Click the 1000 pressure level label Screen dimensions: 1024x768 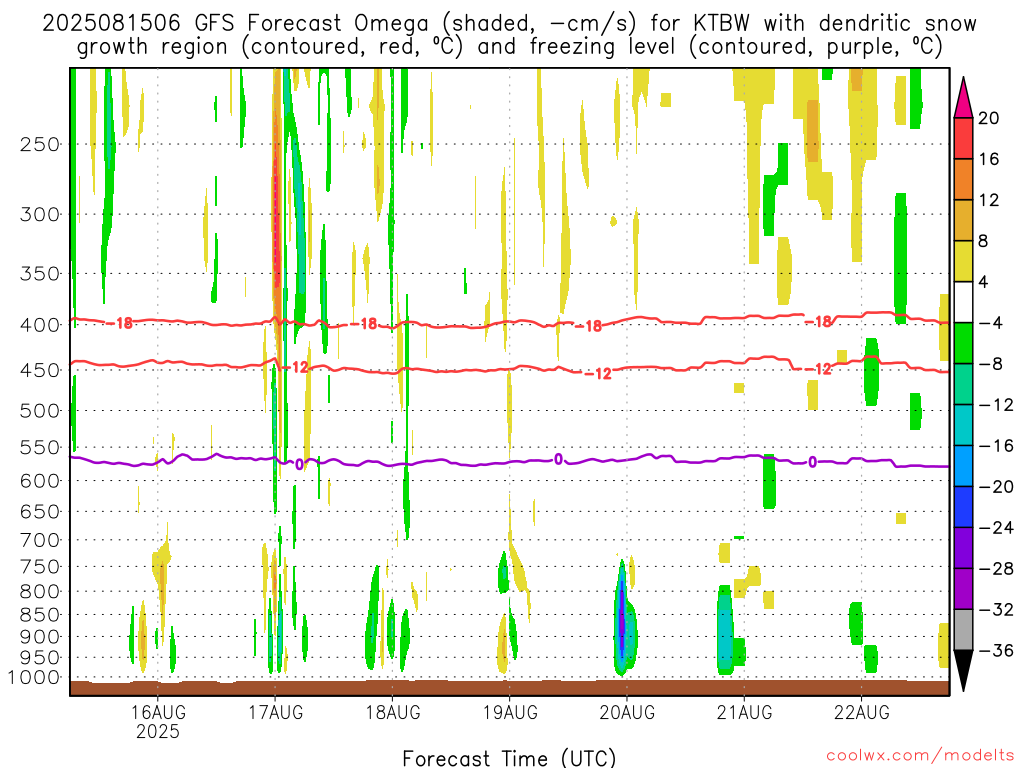34,678
